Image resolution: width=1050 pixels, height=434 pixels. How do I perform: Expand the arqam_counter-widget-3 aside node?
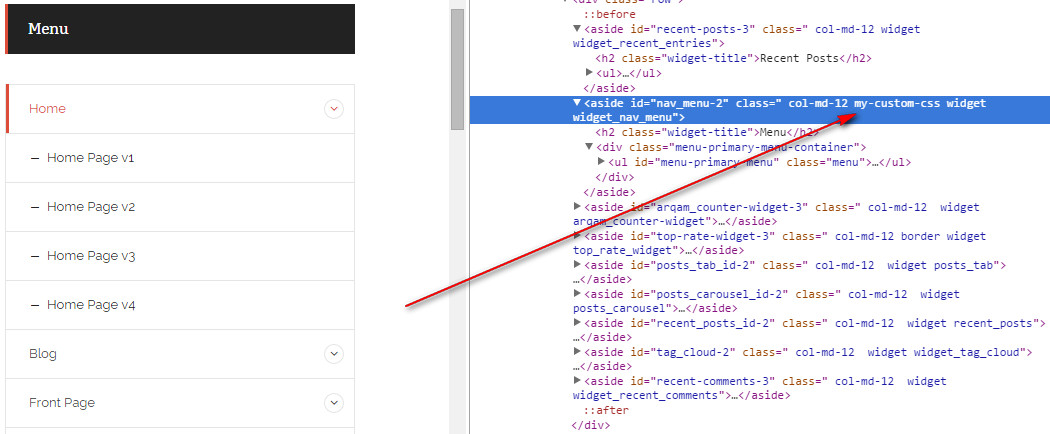tap(577, 207)
